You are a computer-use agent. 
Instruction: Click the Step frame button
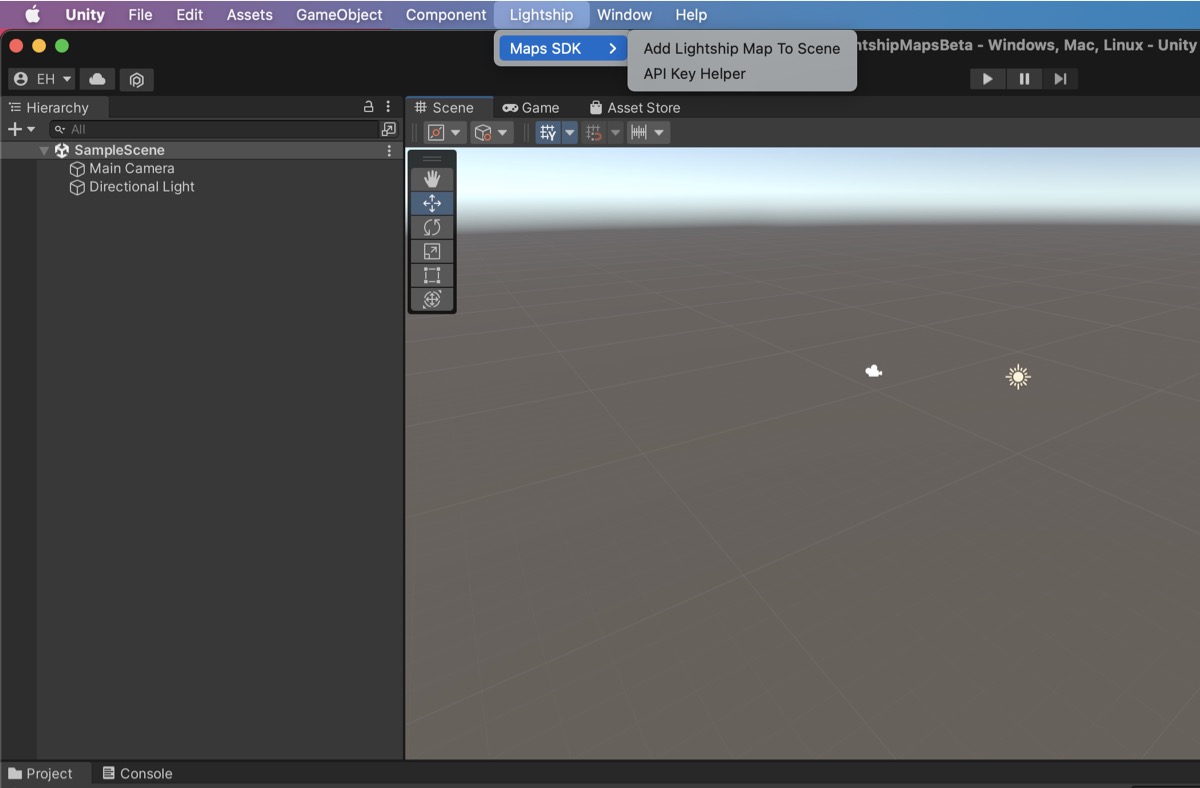point(1060,79)
